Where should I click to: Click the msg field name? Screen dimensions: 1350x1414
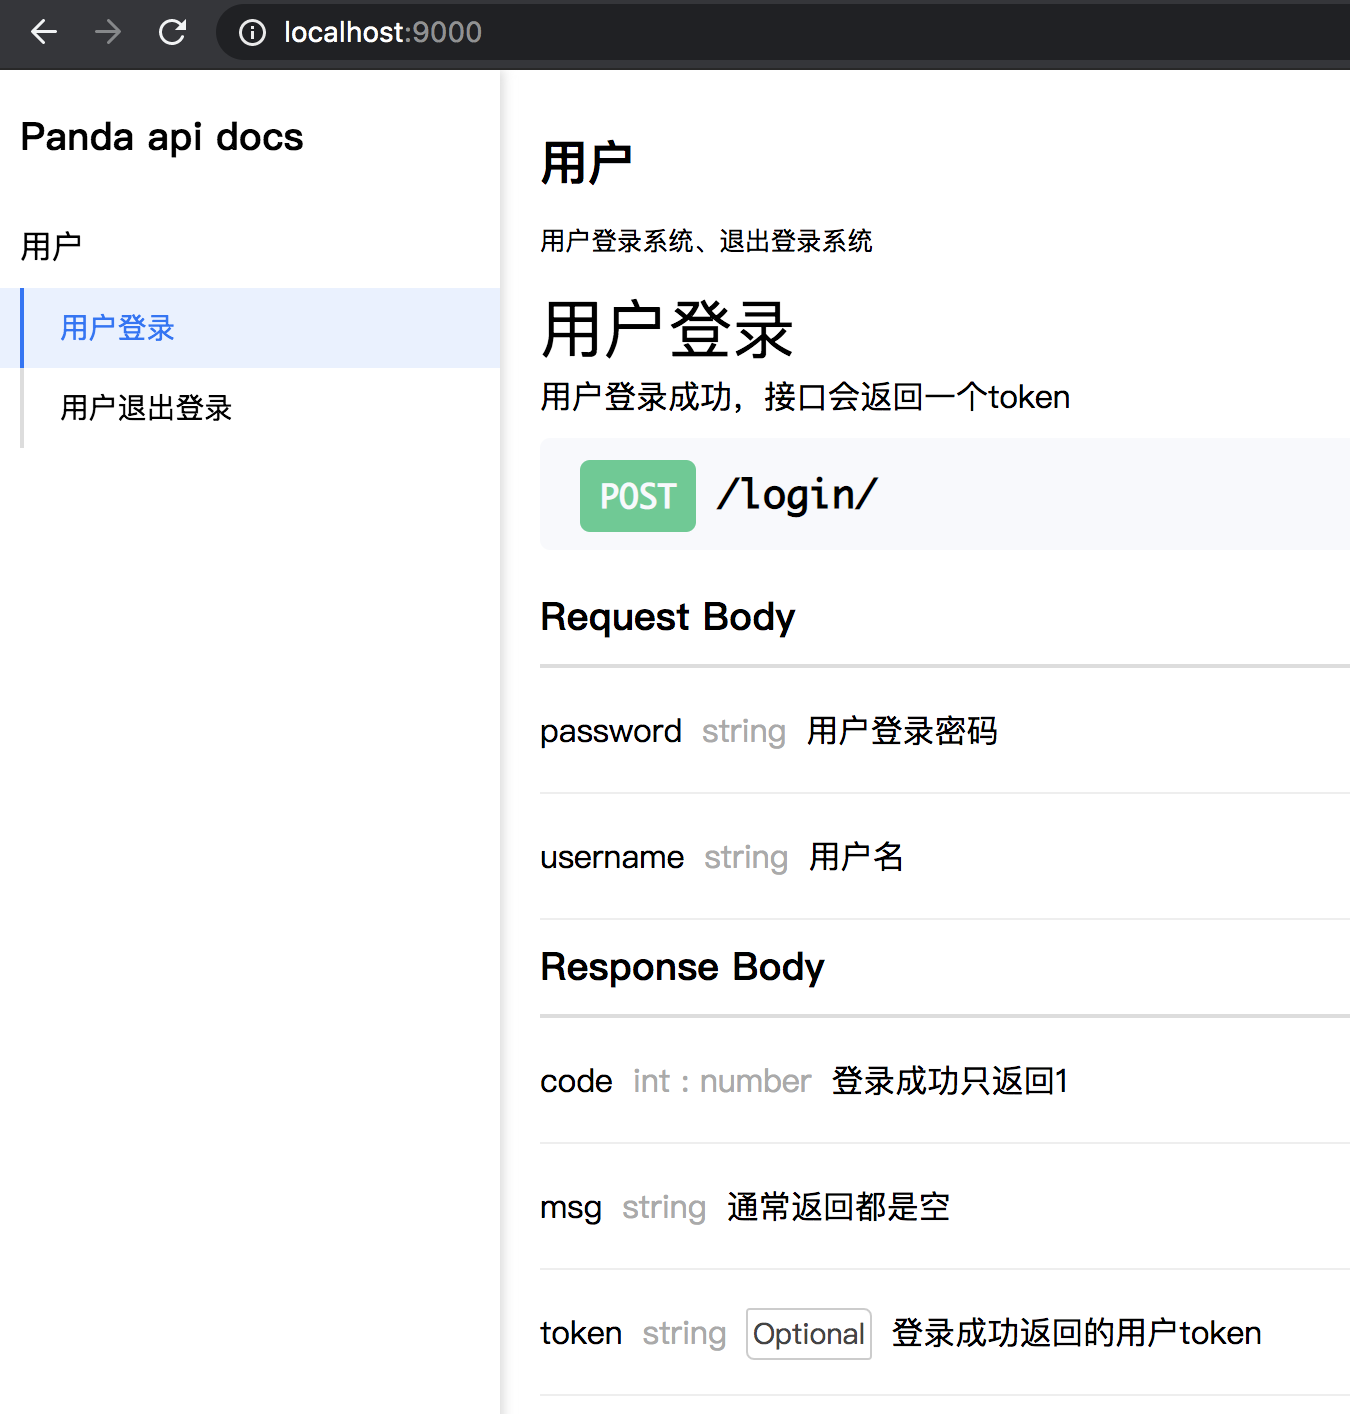[570, 1207]
